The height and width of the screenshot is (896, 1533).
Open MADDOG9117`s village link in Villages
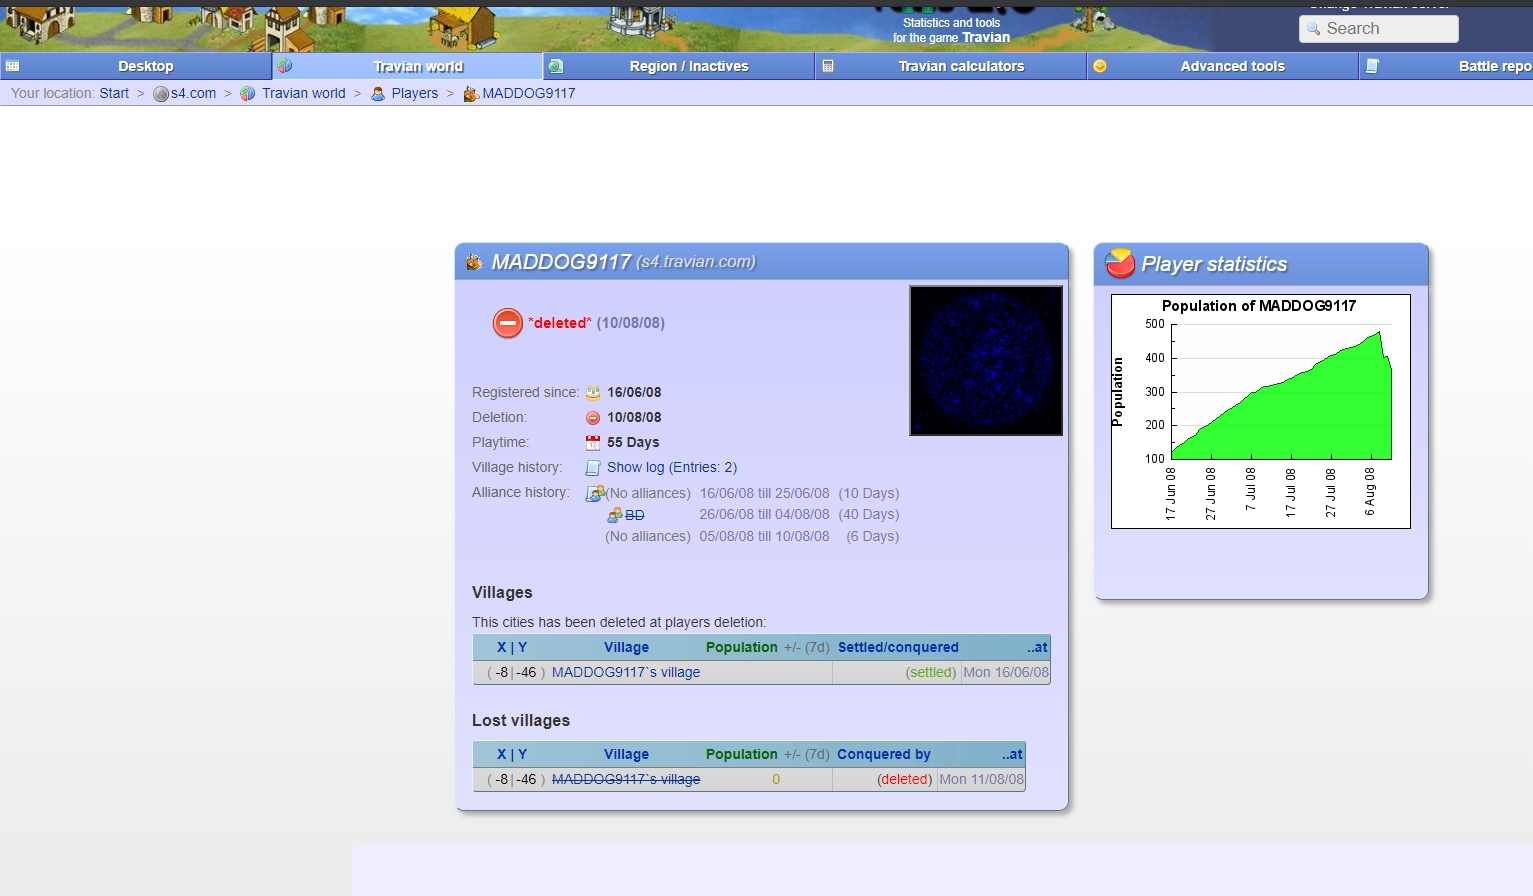tap(626, 672)
